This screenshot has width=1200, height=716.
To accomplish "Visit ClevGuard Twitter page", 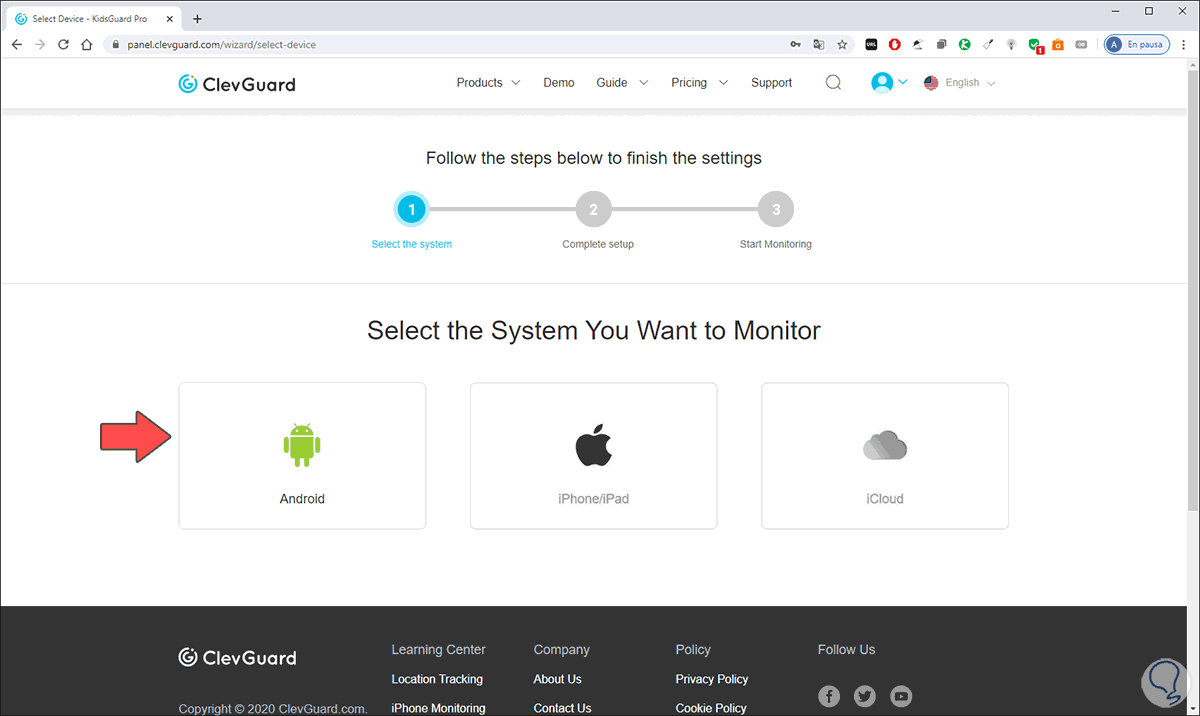I will (x=865, y=696).
